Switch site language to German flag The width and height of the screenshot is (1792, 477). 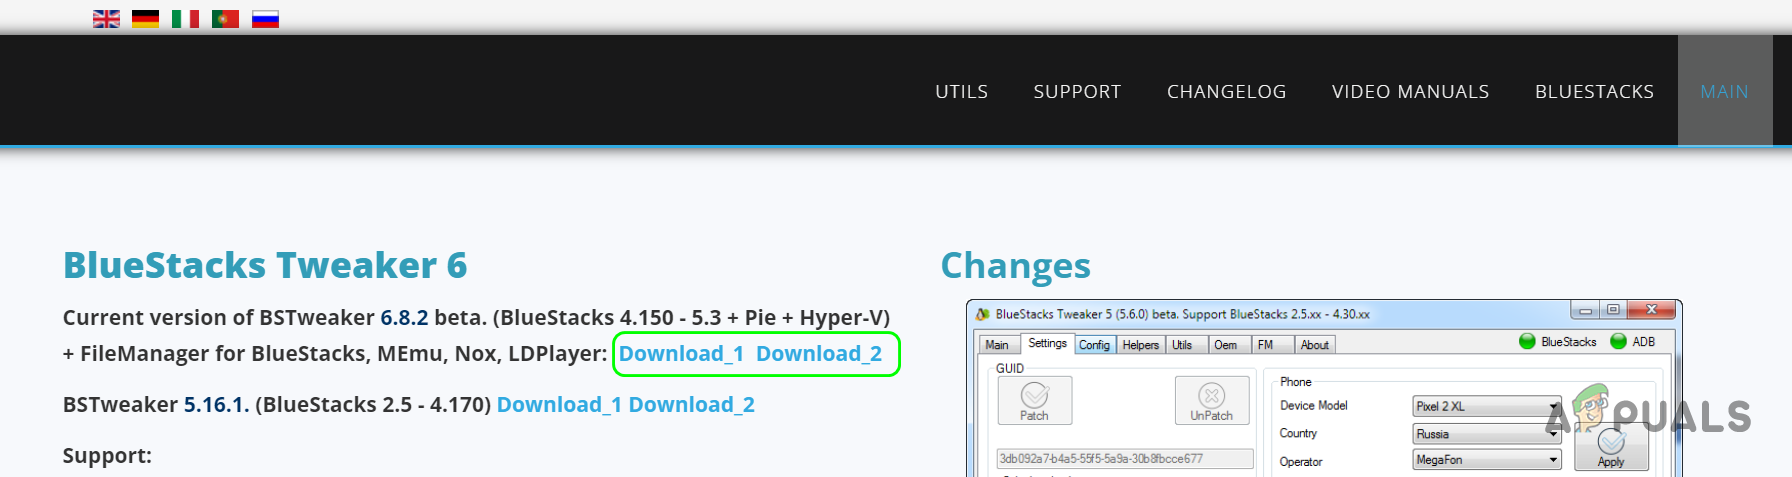[145, 19]
